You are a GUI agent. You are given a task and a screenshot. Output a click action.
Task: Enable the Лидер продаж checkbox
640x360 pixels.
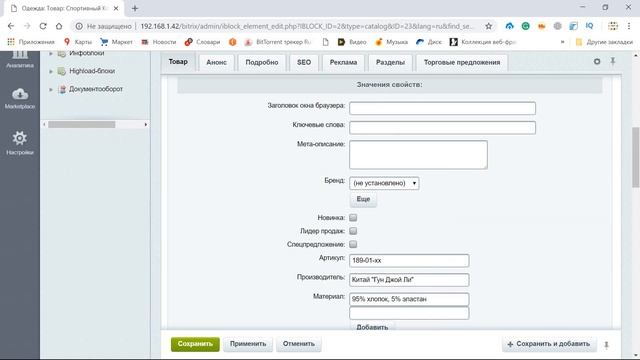[x=353, y=231]
